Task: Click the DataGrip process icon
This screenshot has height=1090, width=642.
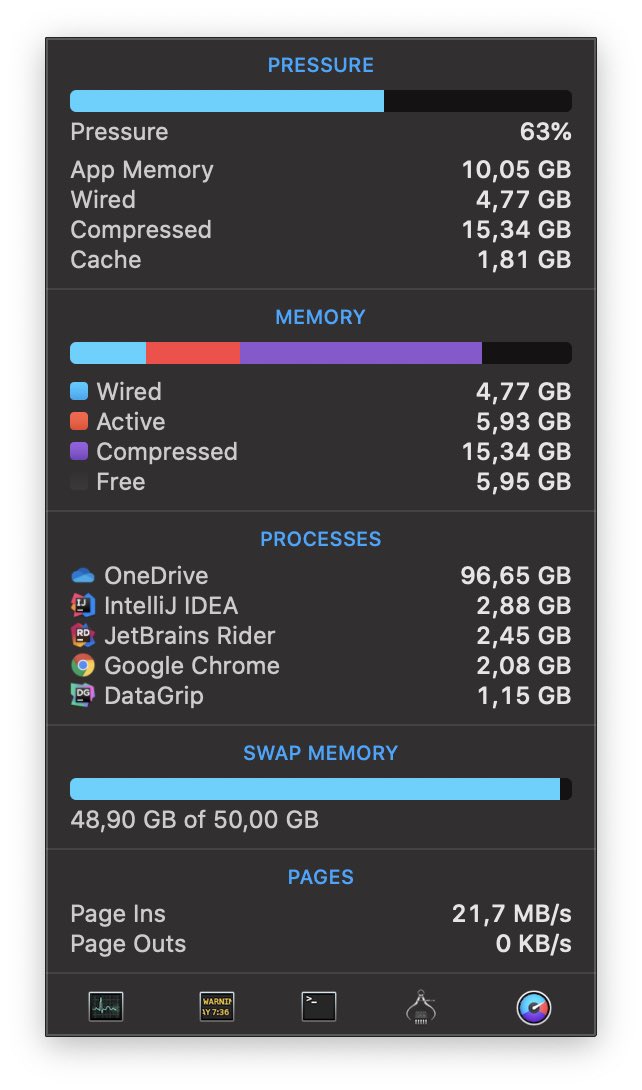Action: tap(82, 696)
